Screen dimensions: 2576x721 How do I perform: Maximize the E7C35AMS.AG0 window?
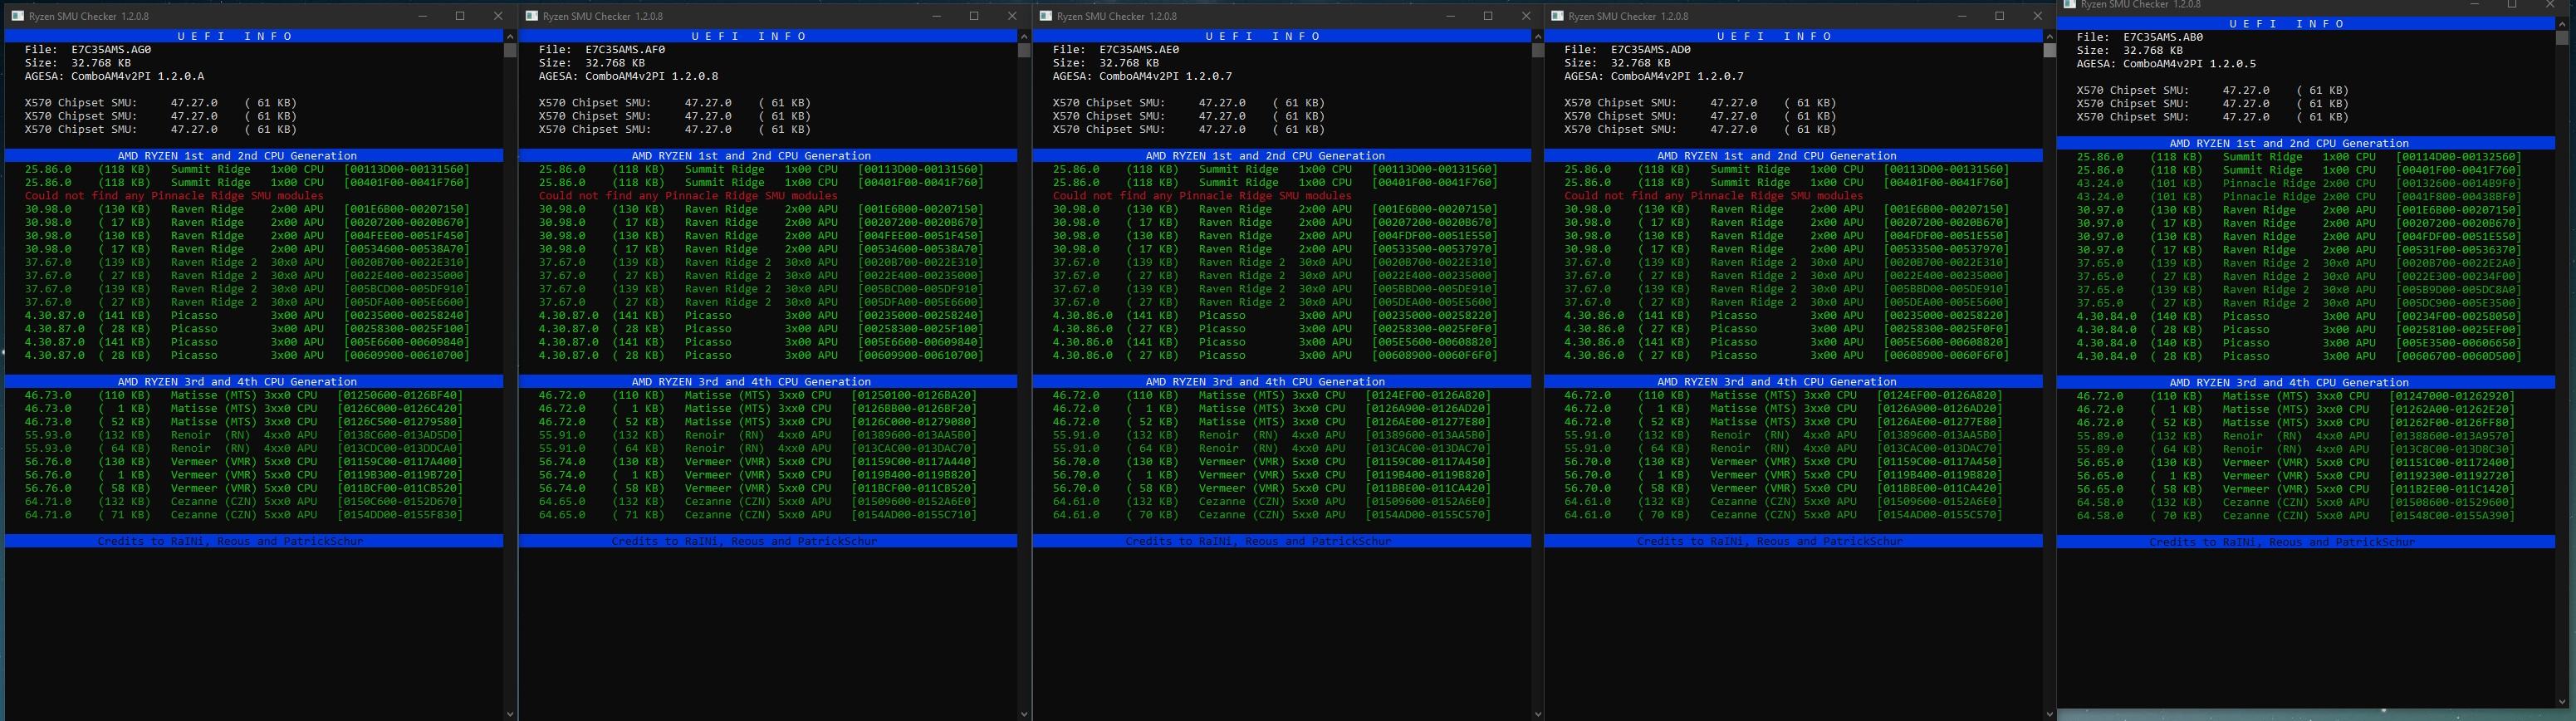[460, 16]
